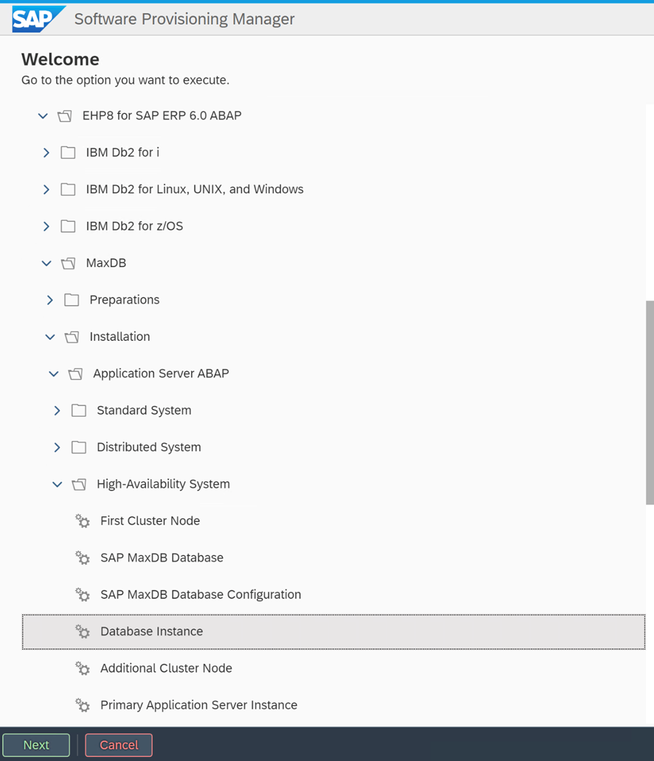
Task: Collapse the MaxDB tree node
Action: point(46,263)
